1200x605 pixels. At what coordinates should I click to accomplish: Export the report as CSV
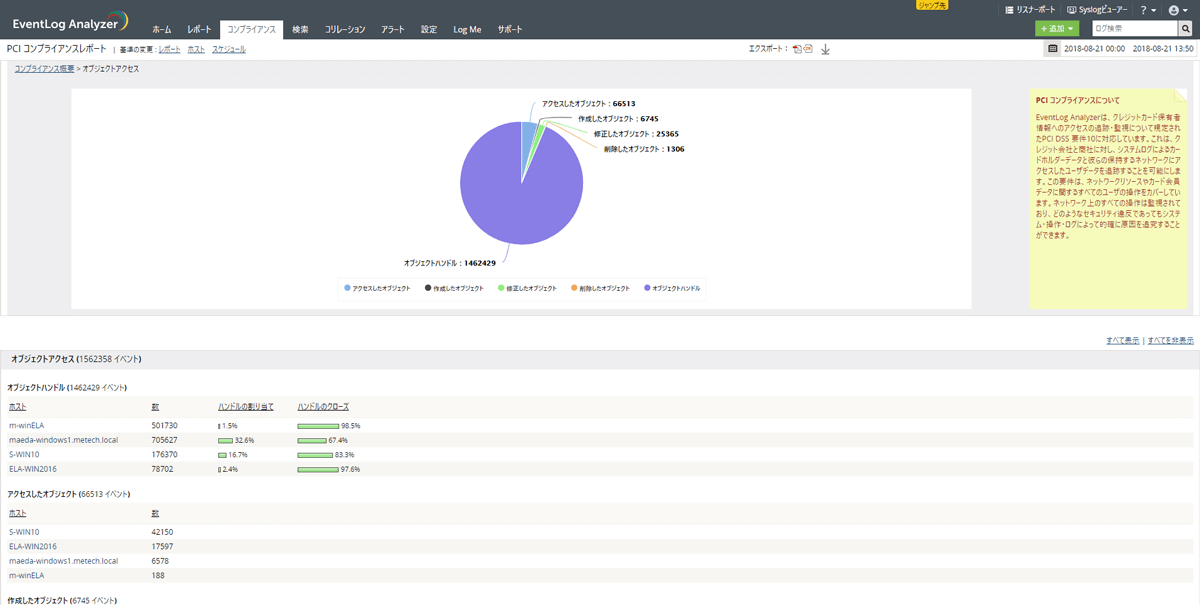[x=808, y=49]
